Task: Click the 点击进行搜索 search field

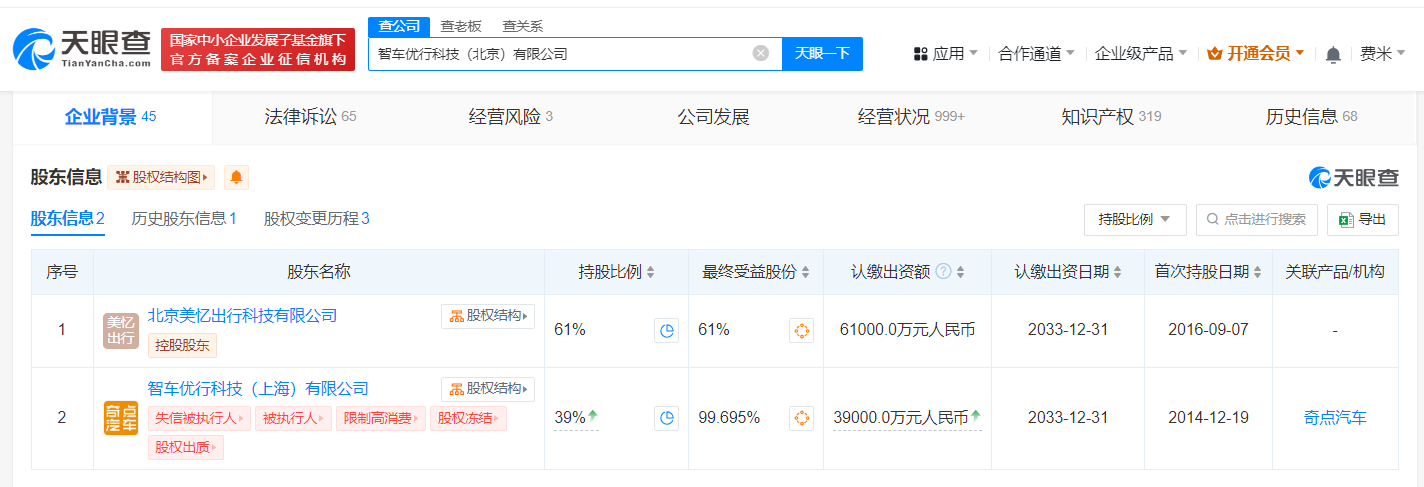Action: pos(1256,219)
